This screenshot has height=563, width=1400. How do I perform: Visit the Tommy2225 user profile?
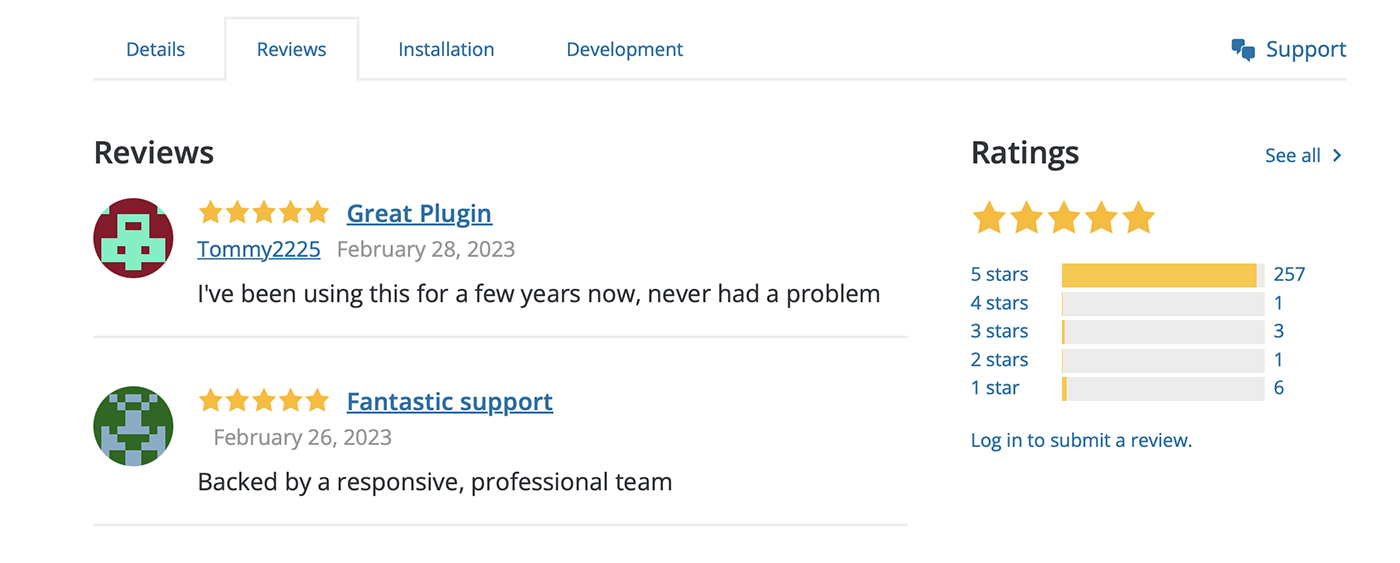point(259,249)
